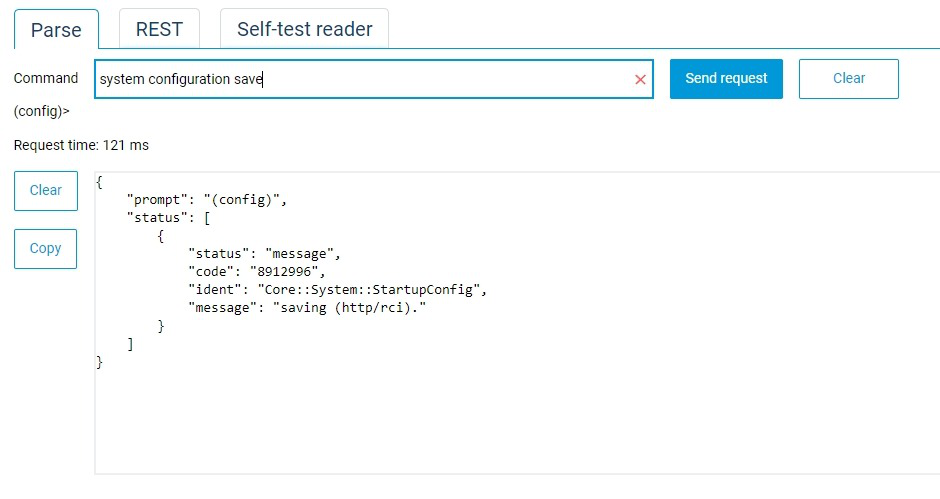Click the Command label text

tap(46, 78)
